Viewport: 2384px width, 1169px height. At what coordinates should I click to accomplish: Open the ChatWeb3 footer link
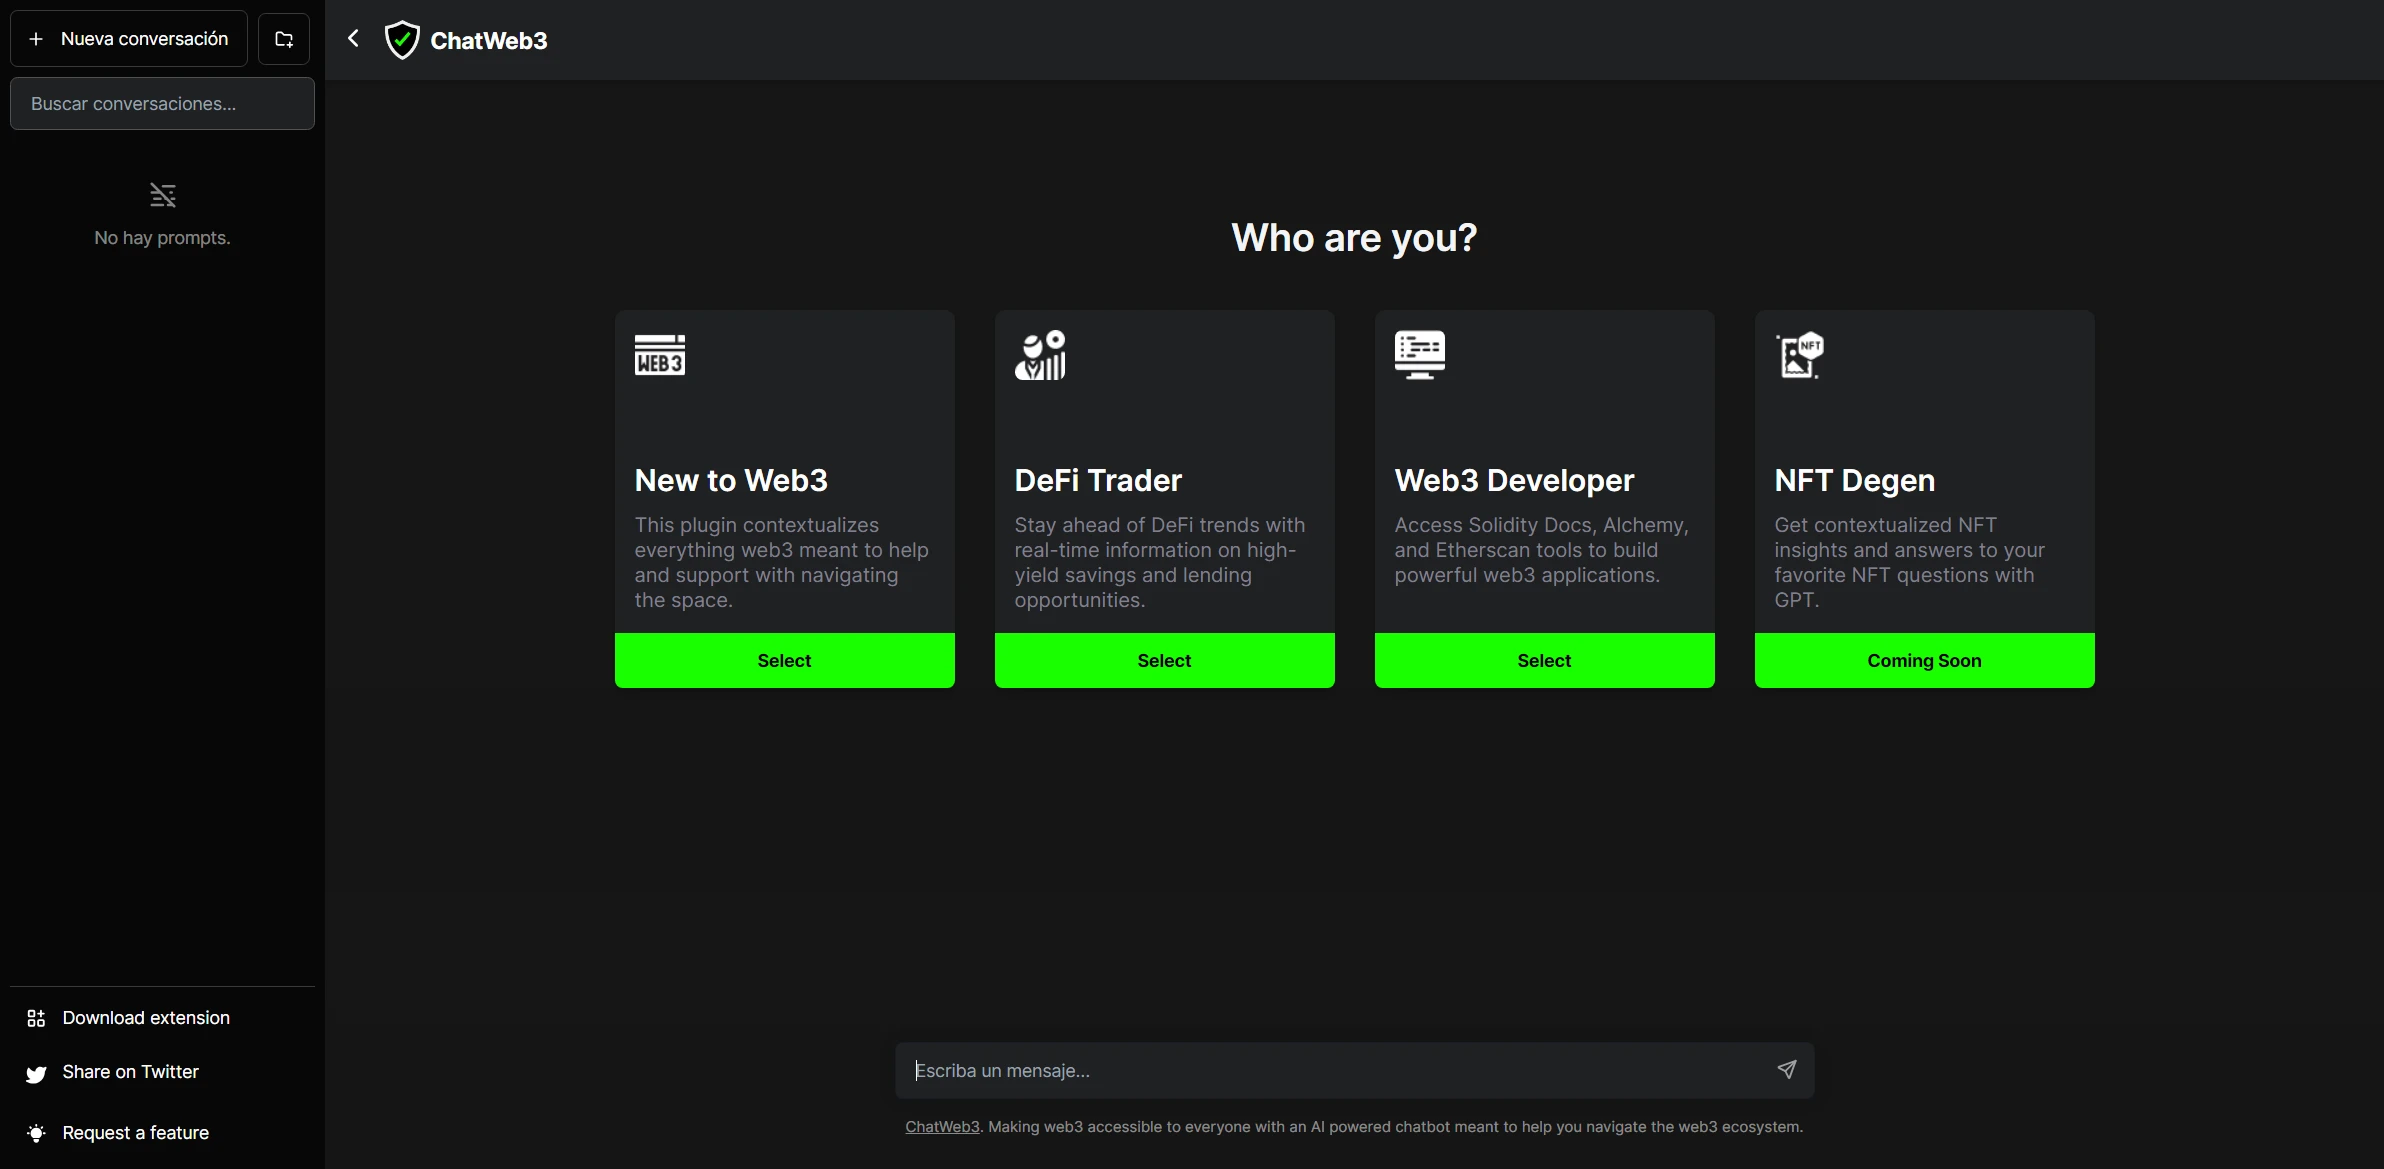point(942,1127)
